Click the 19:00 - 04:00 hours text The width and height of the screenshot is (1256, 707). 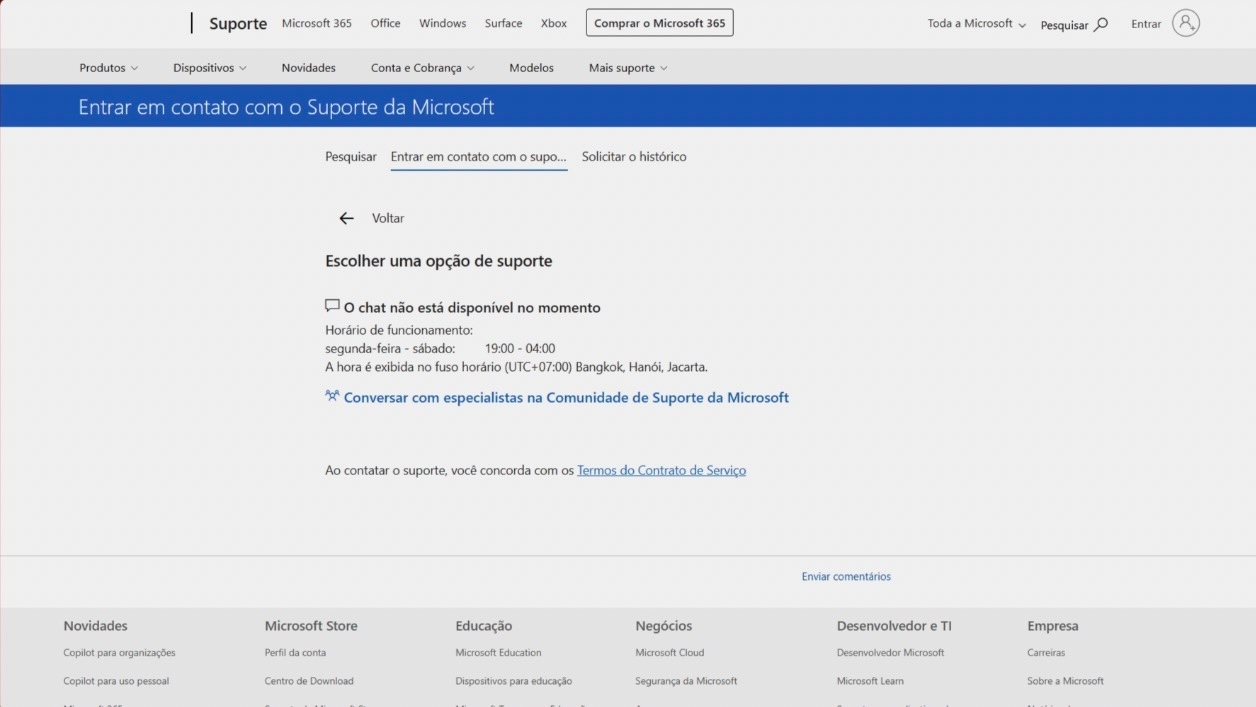point(520,349)
